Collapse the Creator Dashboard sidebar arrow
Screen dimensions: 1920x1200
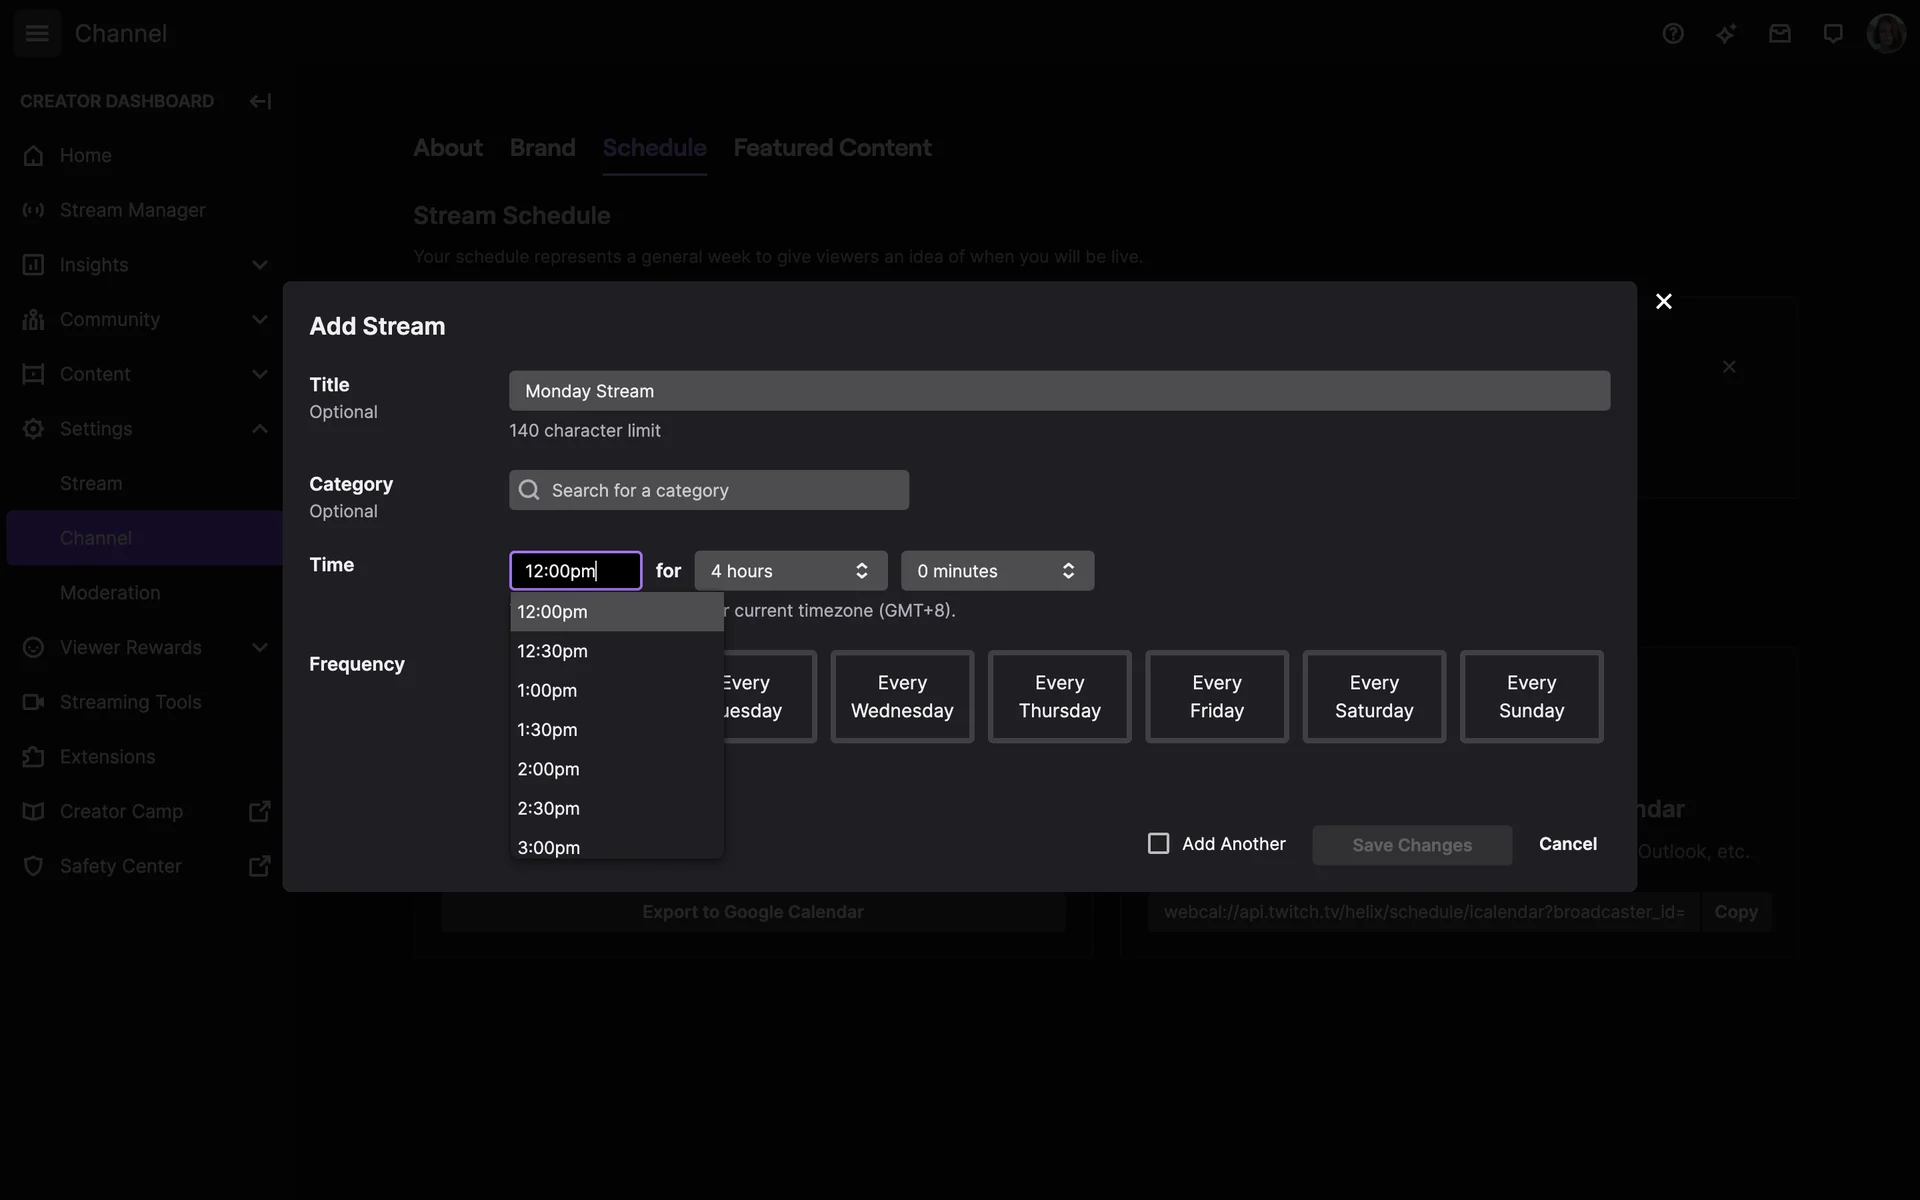tap(260, 101)
